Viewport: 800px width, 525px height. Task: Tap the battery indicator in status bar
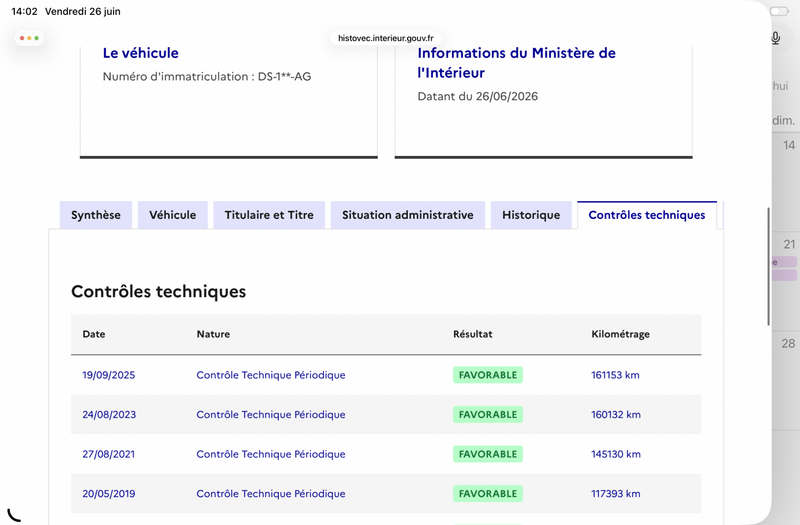point(780,11)
